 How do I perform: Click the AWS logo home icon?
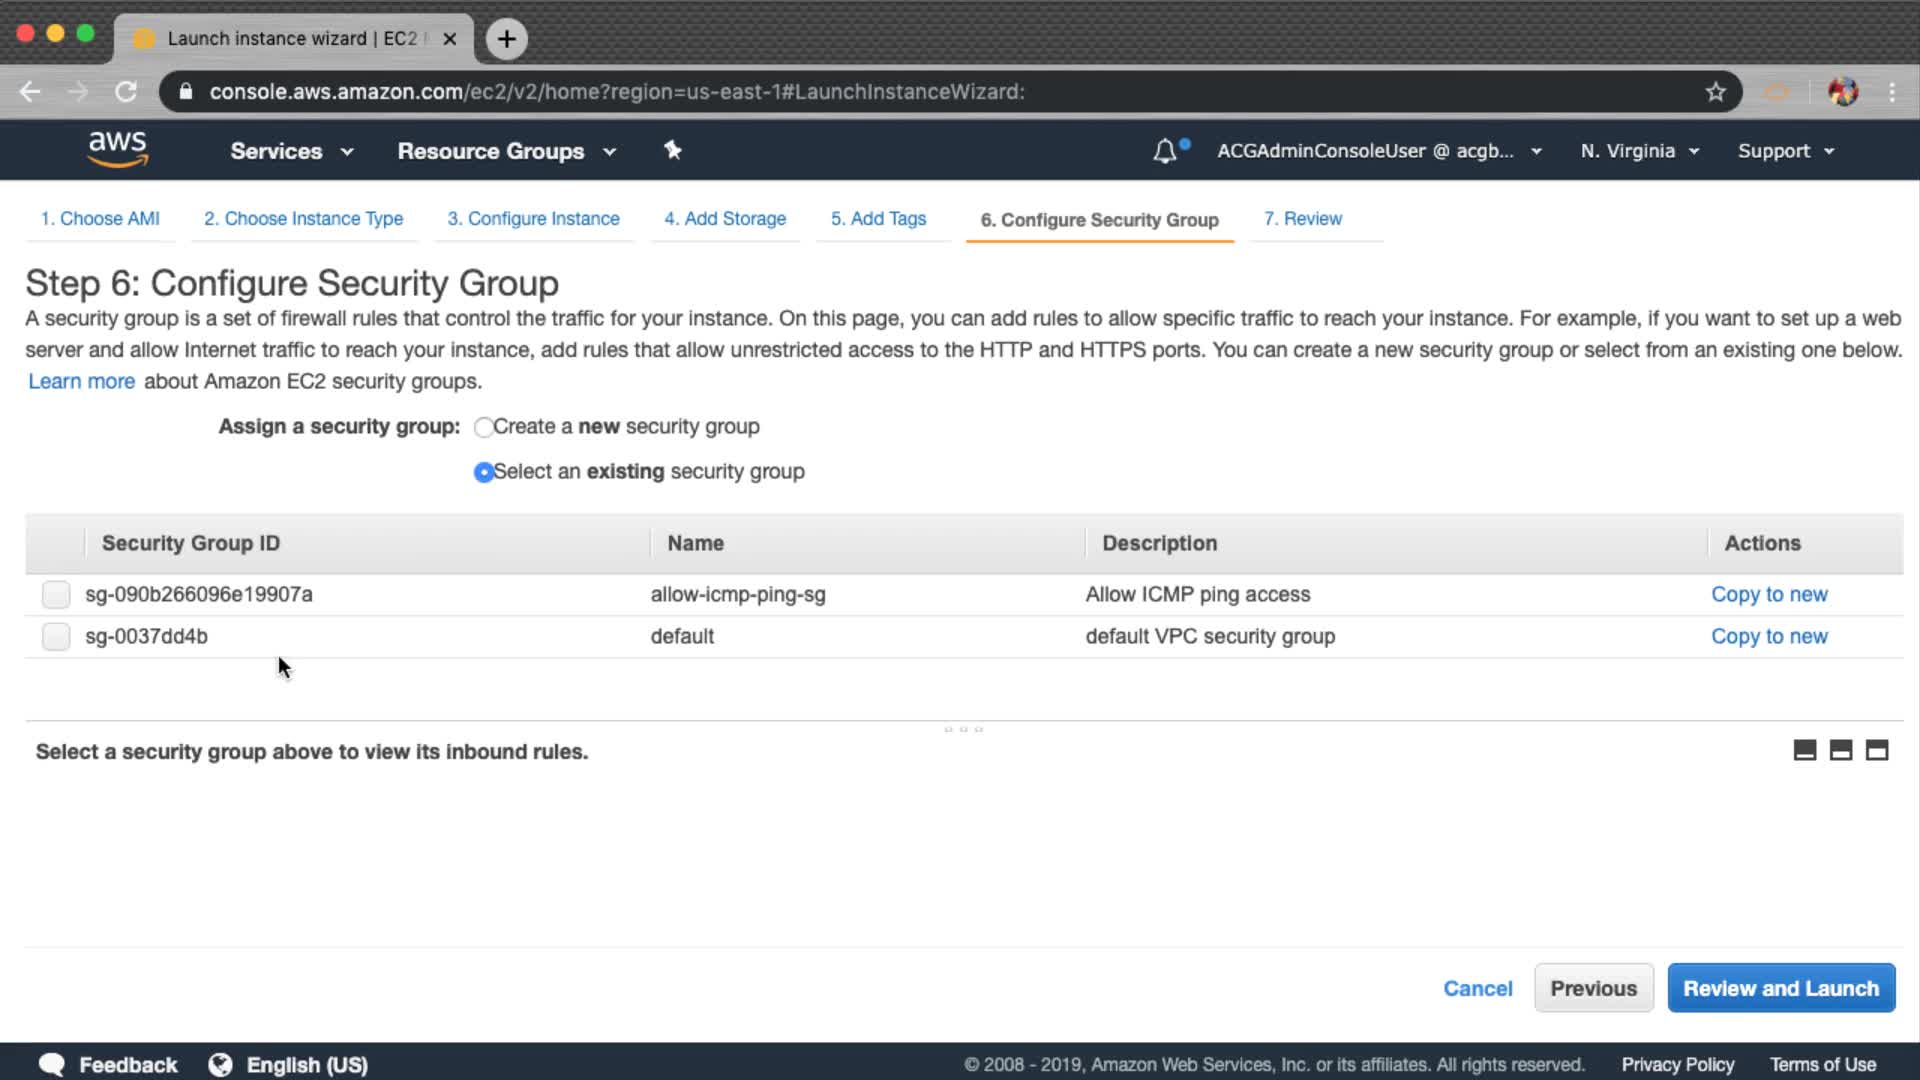[x=117, y=150]
